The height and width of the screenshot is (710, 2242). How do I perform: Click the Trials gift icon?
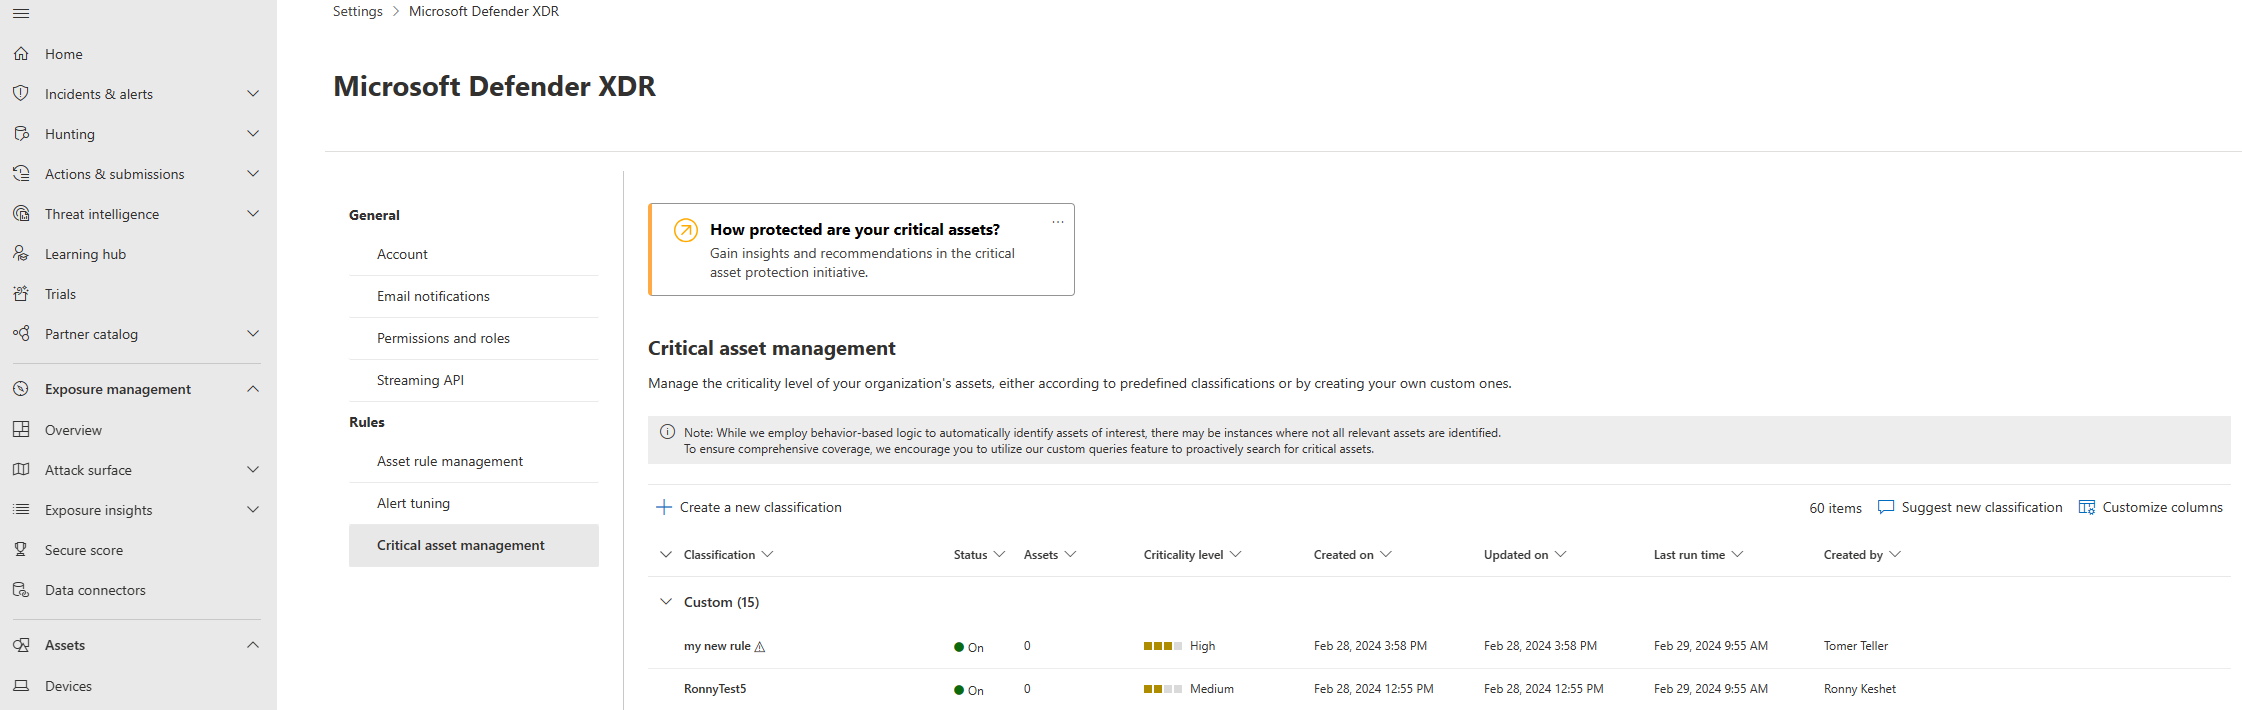coord(21,294)
